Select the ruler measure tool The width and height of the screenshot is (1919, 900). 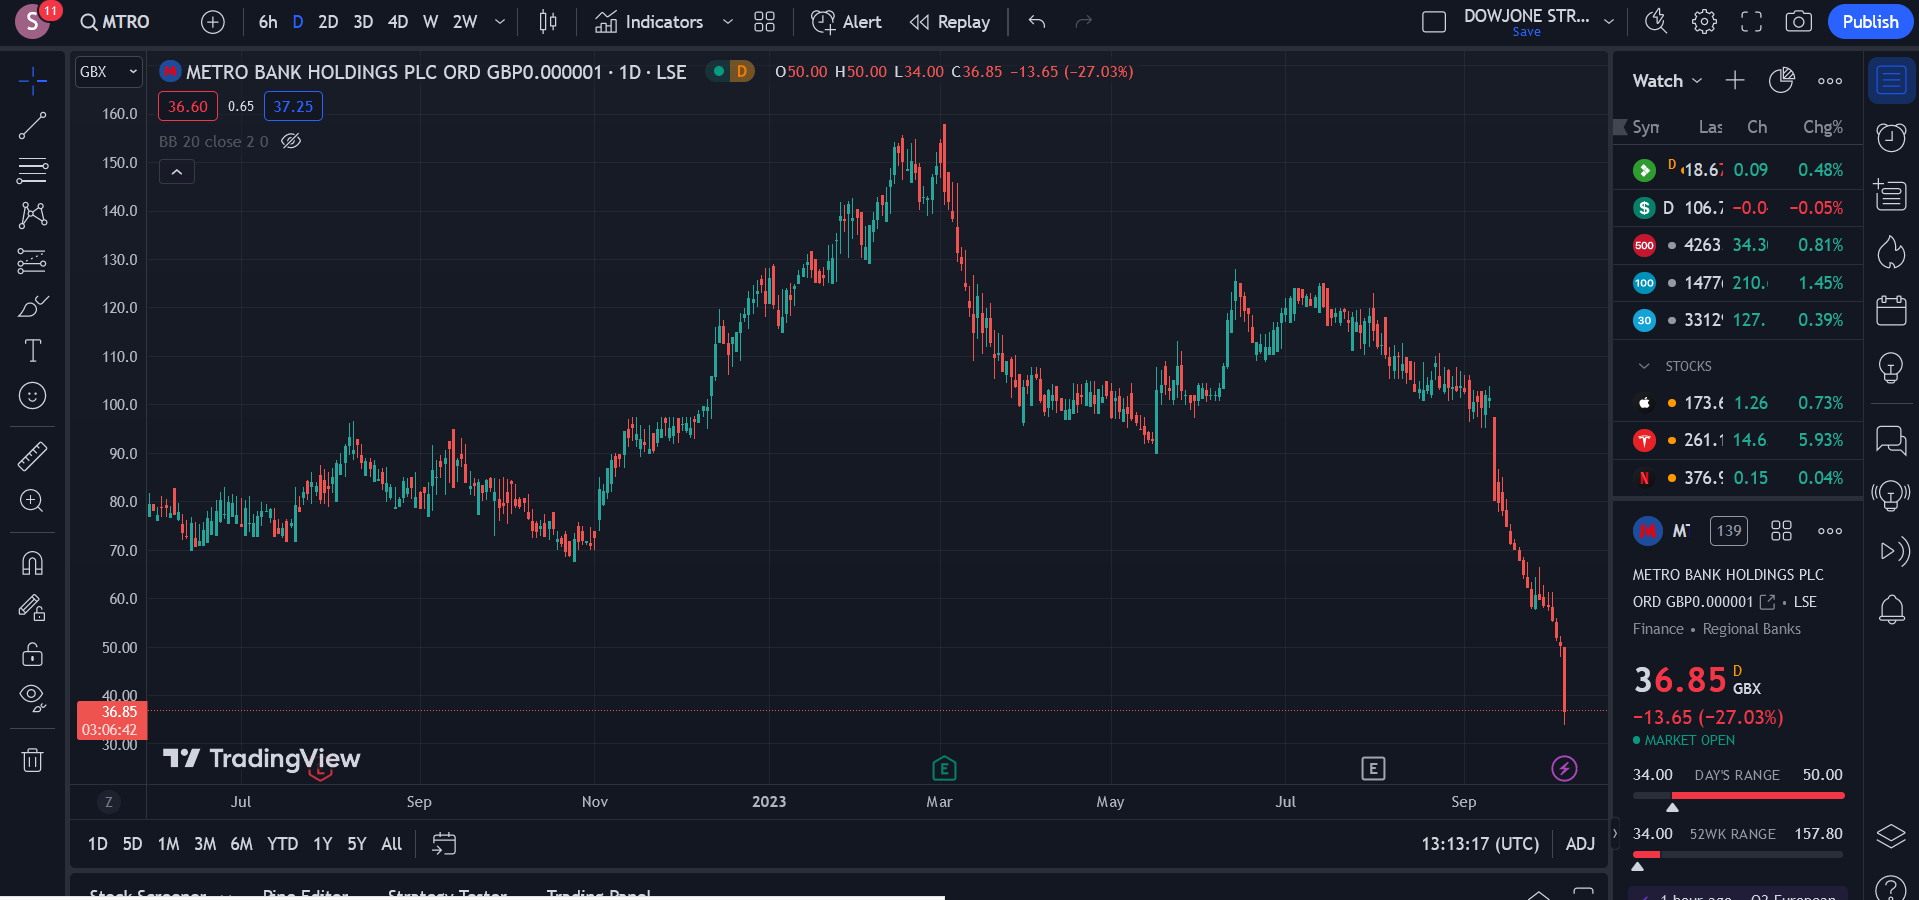click(32, 456)
